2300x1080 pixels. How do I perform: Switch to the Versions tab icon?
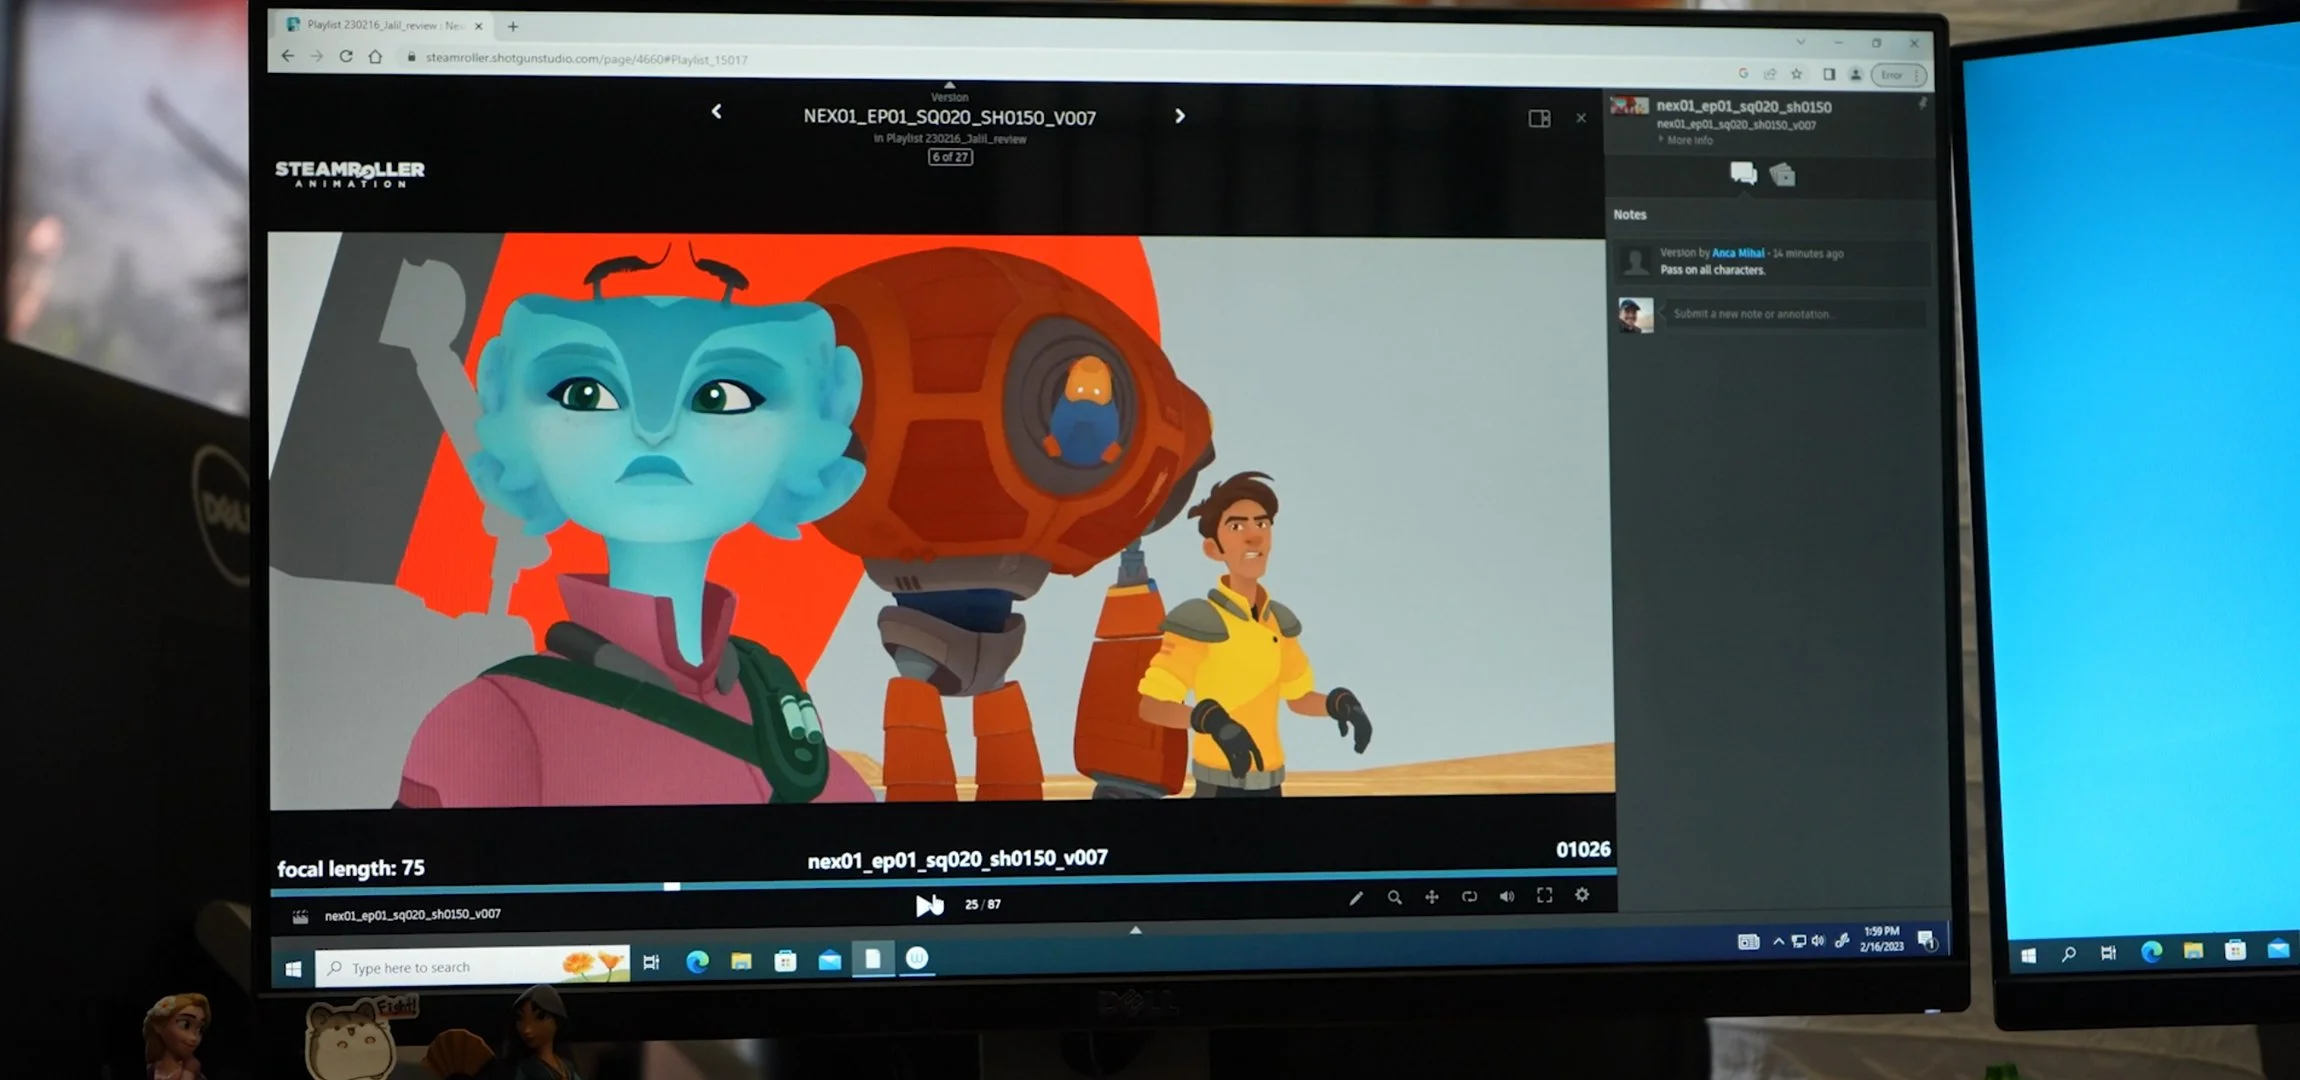1782,175
